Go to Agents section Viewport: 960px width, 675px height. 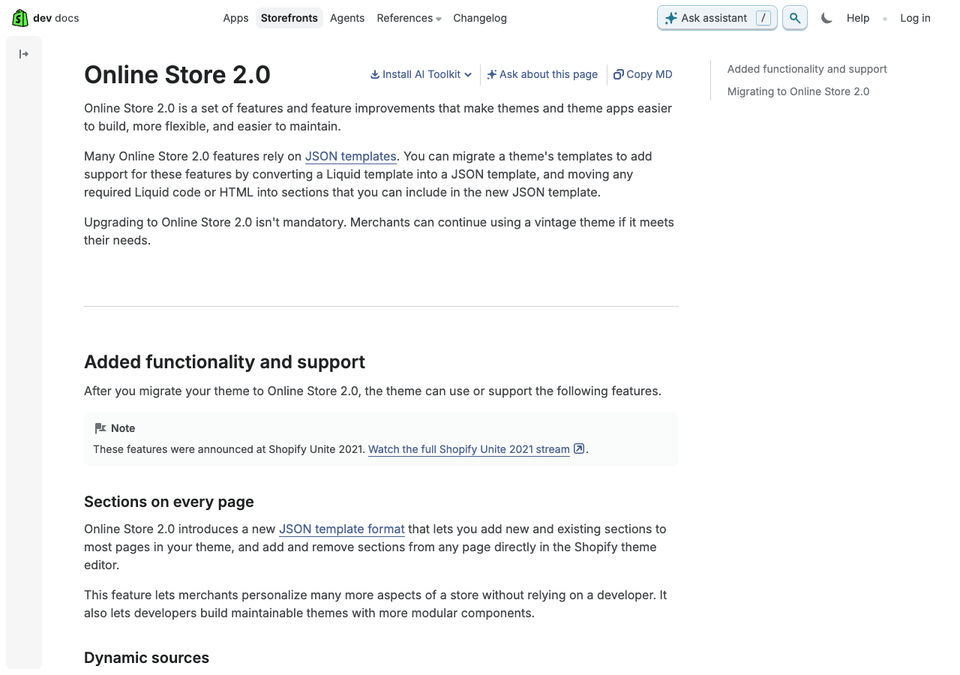click(x=347, y=18)
